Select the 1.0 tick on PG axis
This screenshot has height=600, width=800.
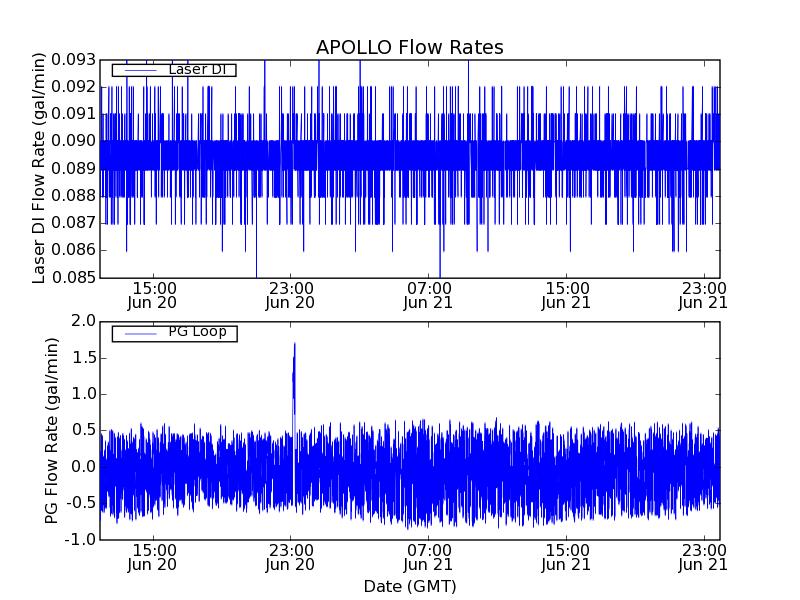coord(84,394)
